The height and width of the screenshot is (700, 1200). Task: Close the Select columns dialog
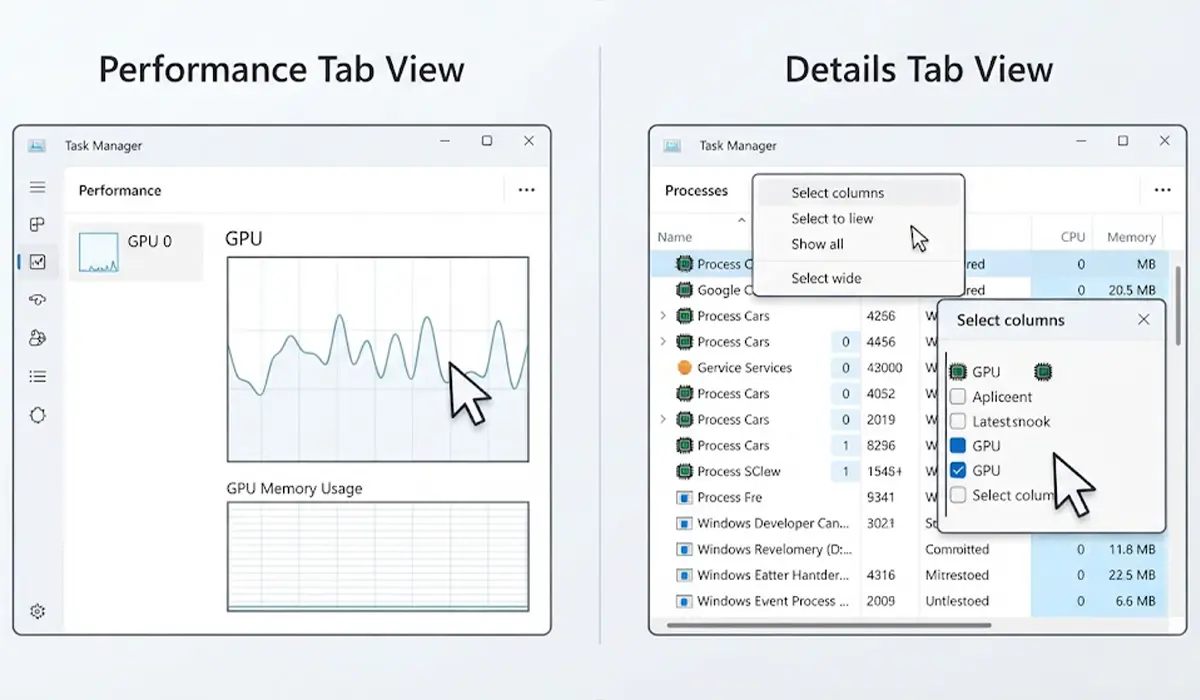point(1144,320)
